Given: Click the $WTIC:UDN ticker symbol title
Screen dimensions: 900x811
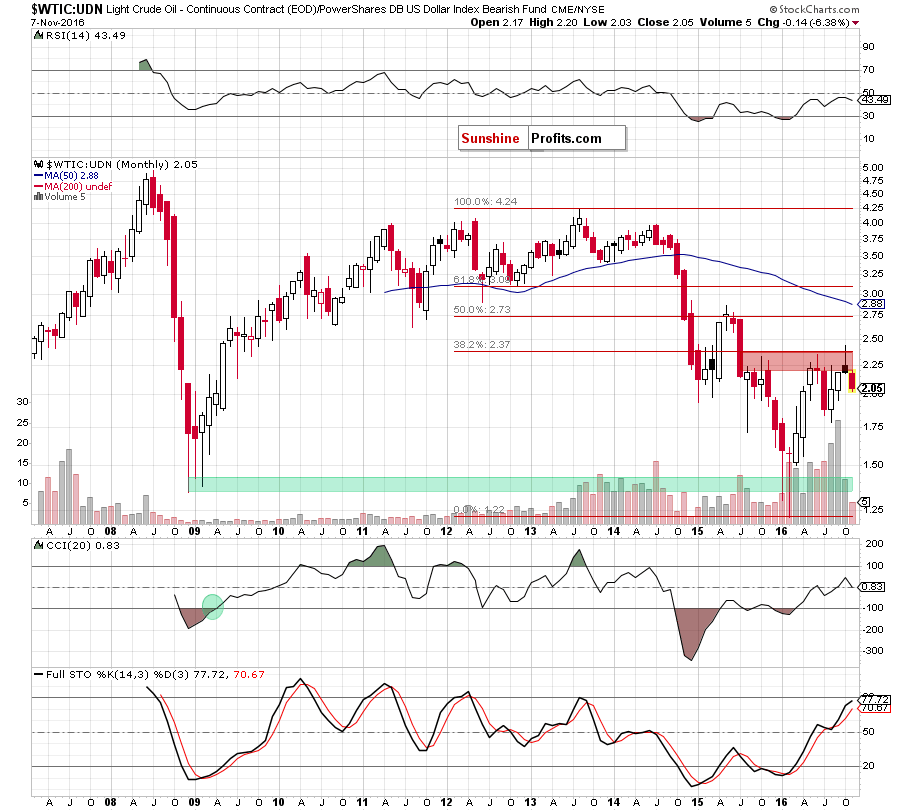Looking at the screenshot, I should click(67, 9).
